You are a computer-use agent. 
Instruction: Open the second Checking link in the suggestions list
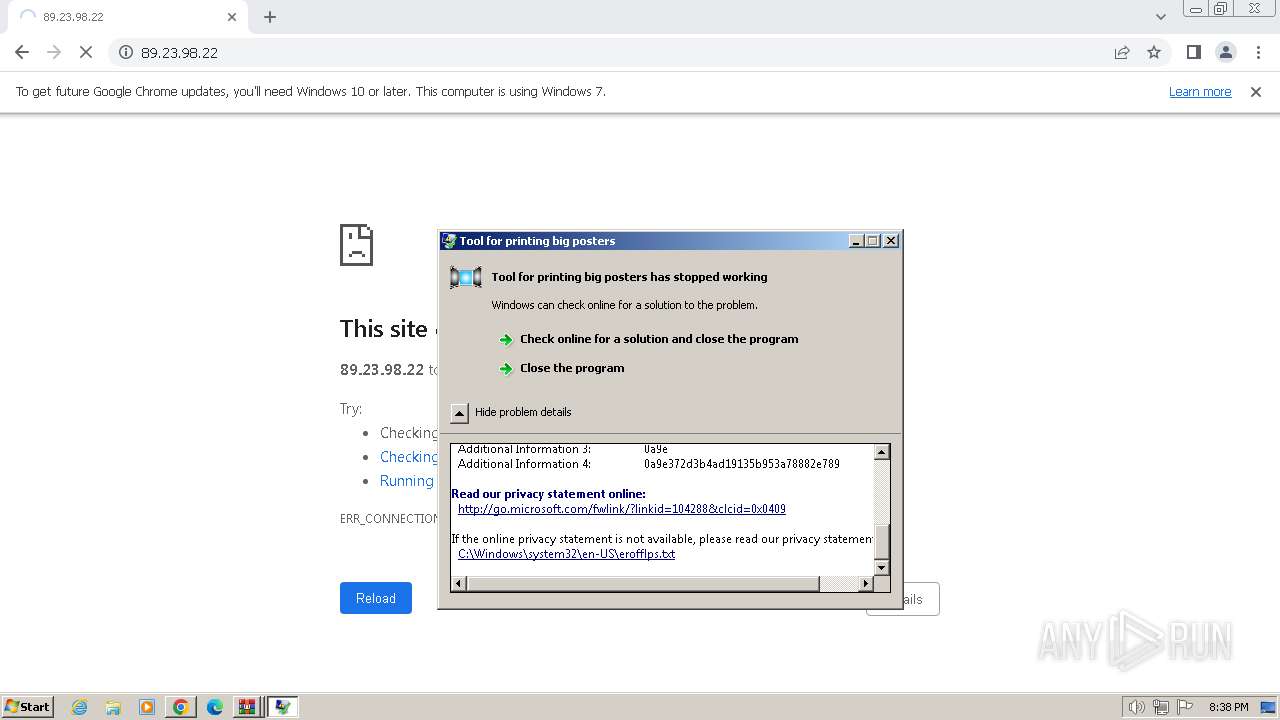pos(408,457)
